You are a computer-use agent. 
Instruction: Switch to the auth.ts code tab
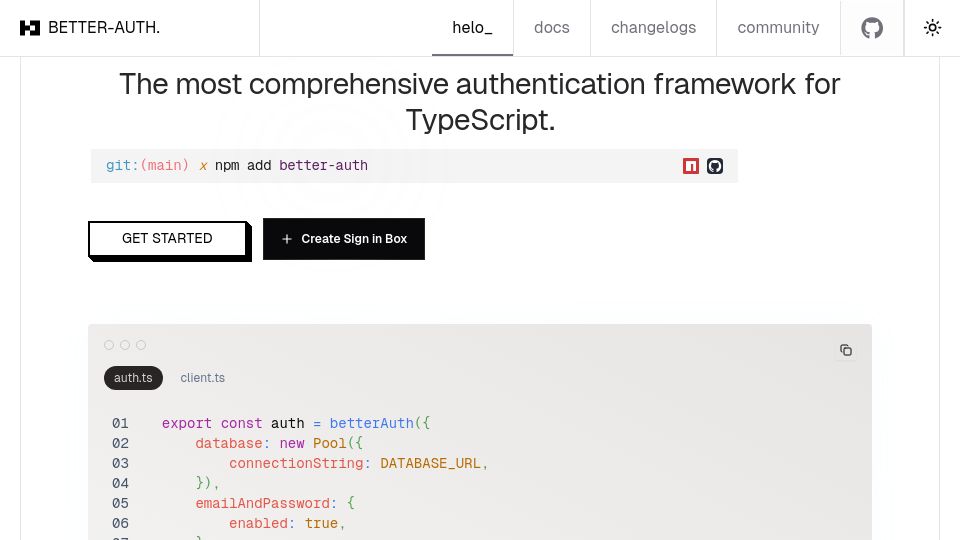[133, 378]
